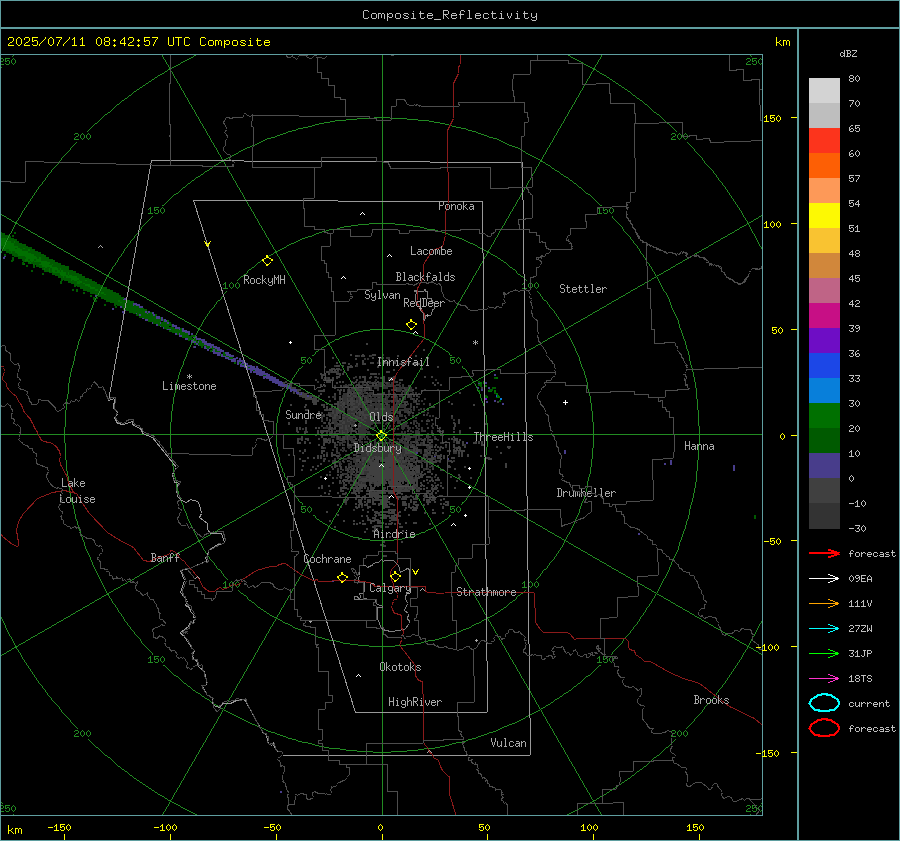This screenshot has height=841, width=900.
Task: Click the cyan current ellipse icon
Action: (x=824, y=703)
